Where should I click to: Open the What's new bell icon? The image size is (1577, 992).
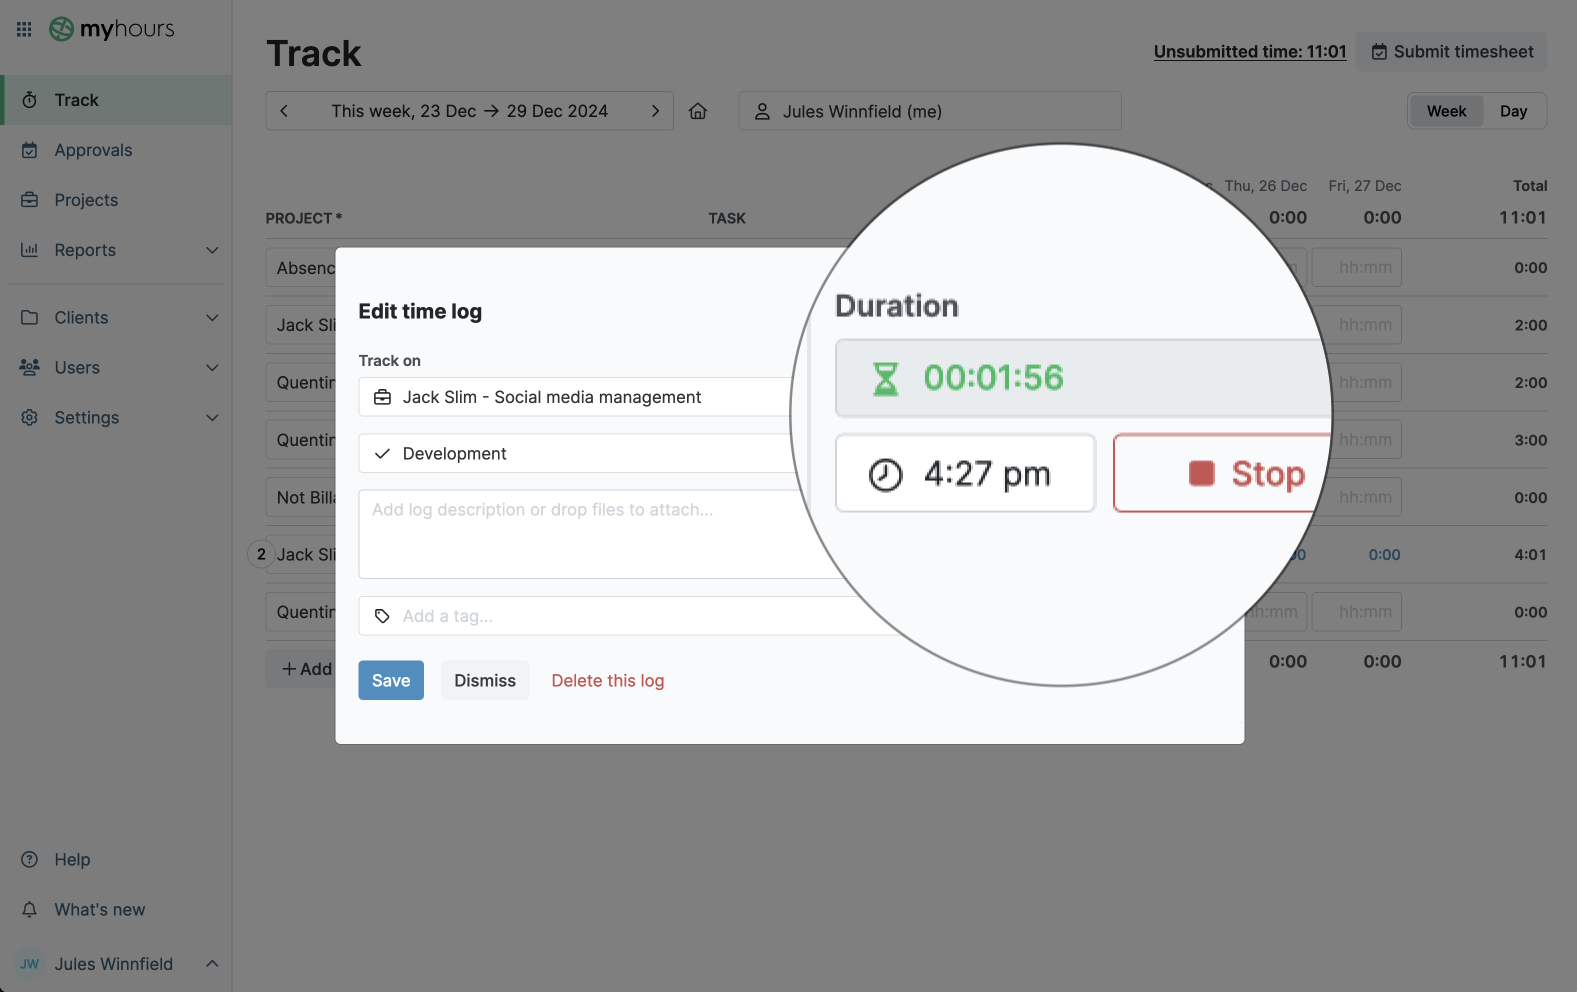pyautogui.click(x=30, y=910)
